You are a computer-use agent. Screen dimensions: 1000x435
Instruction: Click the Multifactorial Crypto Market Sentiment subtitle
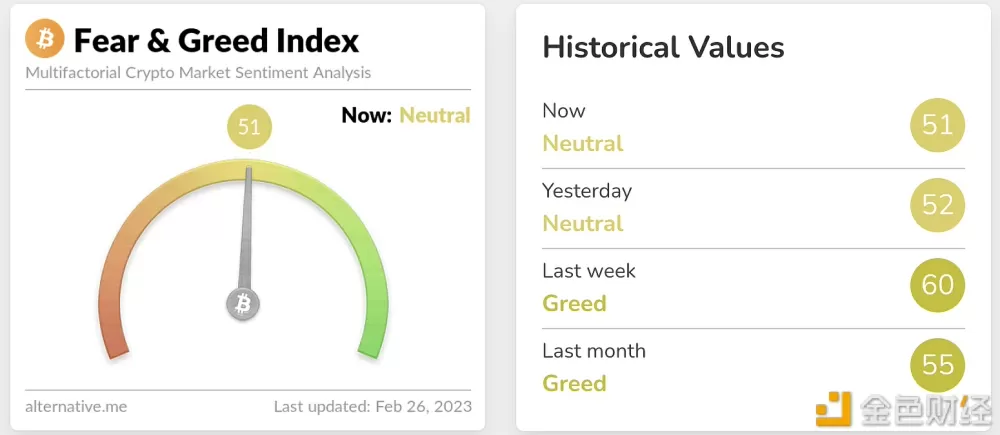click(x=198, y=73)
